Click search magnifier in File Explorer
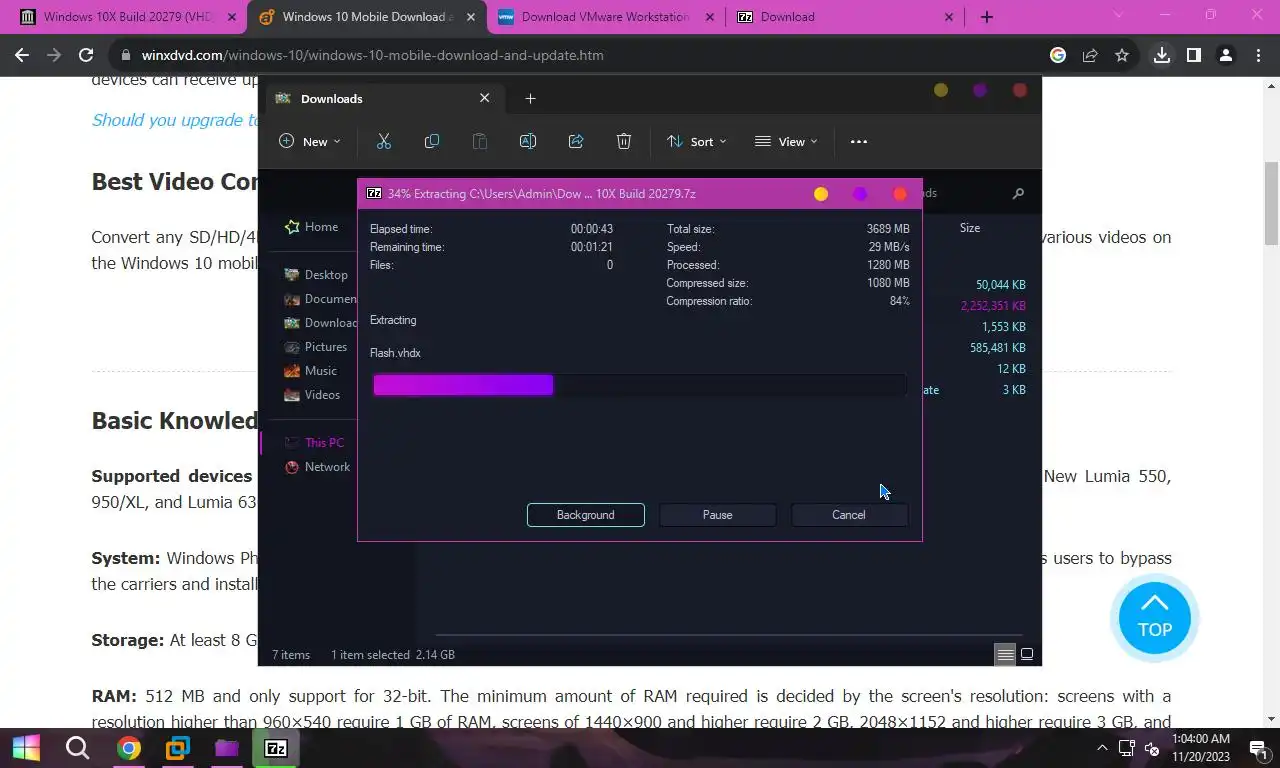This screenshot has height=768, width=1280. (1018, 193)
